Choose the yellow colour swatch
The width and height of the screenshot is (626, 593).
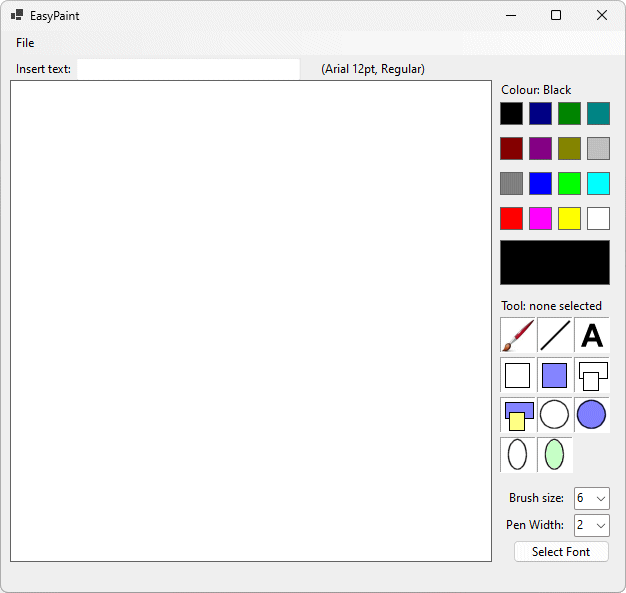569,218
